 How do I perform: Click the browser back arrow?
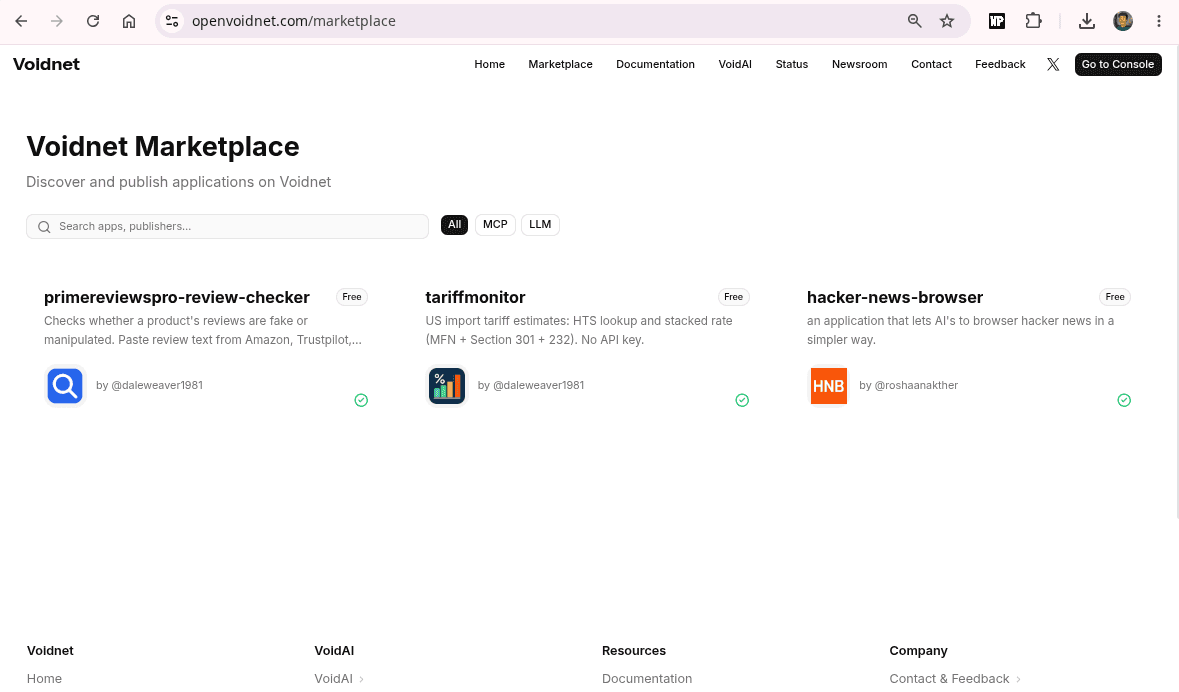click(21, 21)
